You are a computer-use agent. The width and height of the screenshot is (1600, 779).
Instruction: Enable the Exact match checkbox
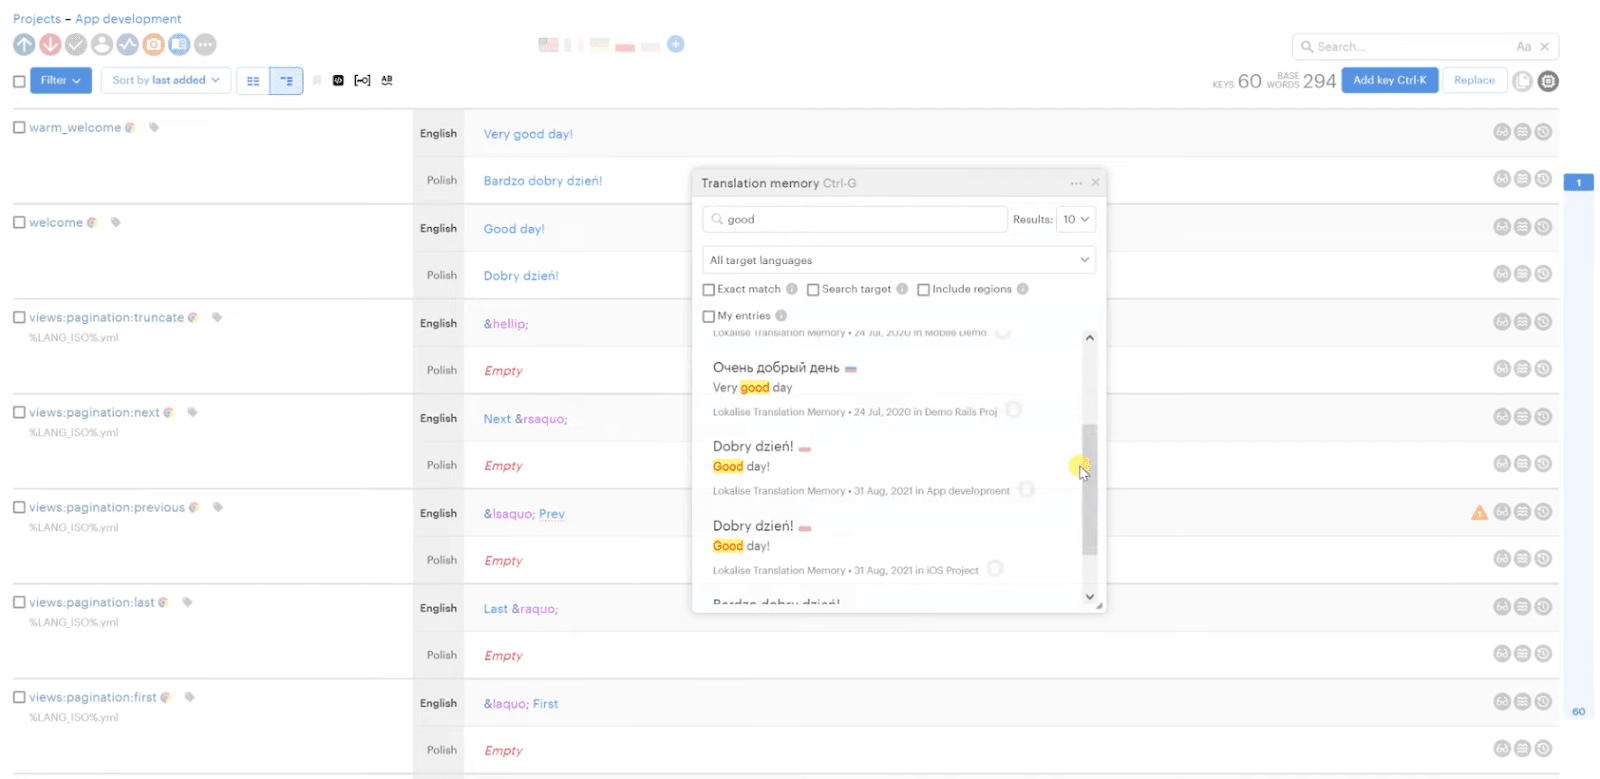tap(709, 290)
